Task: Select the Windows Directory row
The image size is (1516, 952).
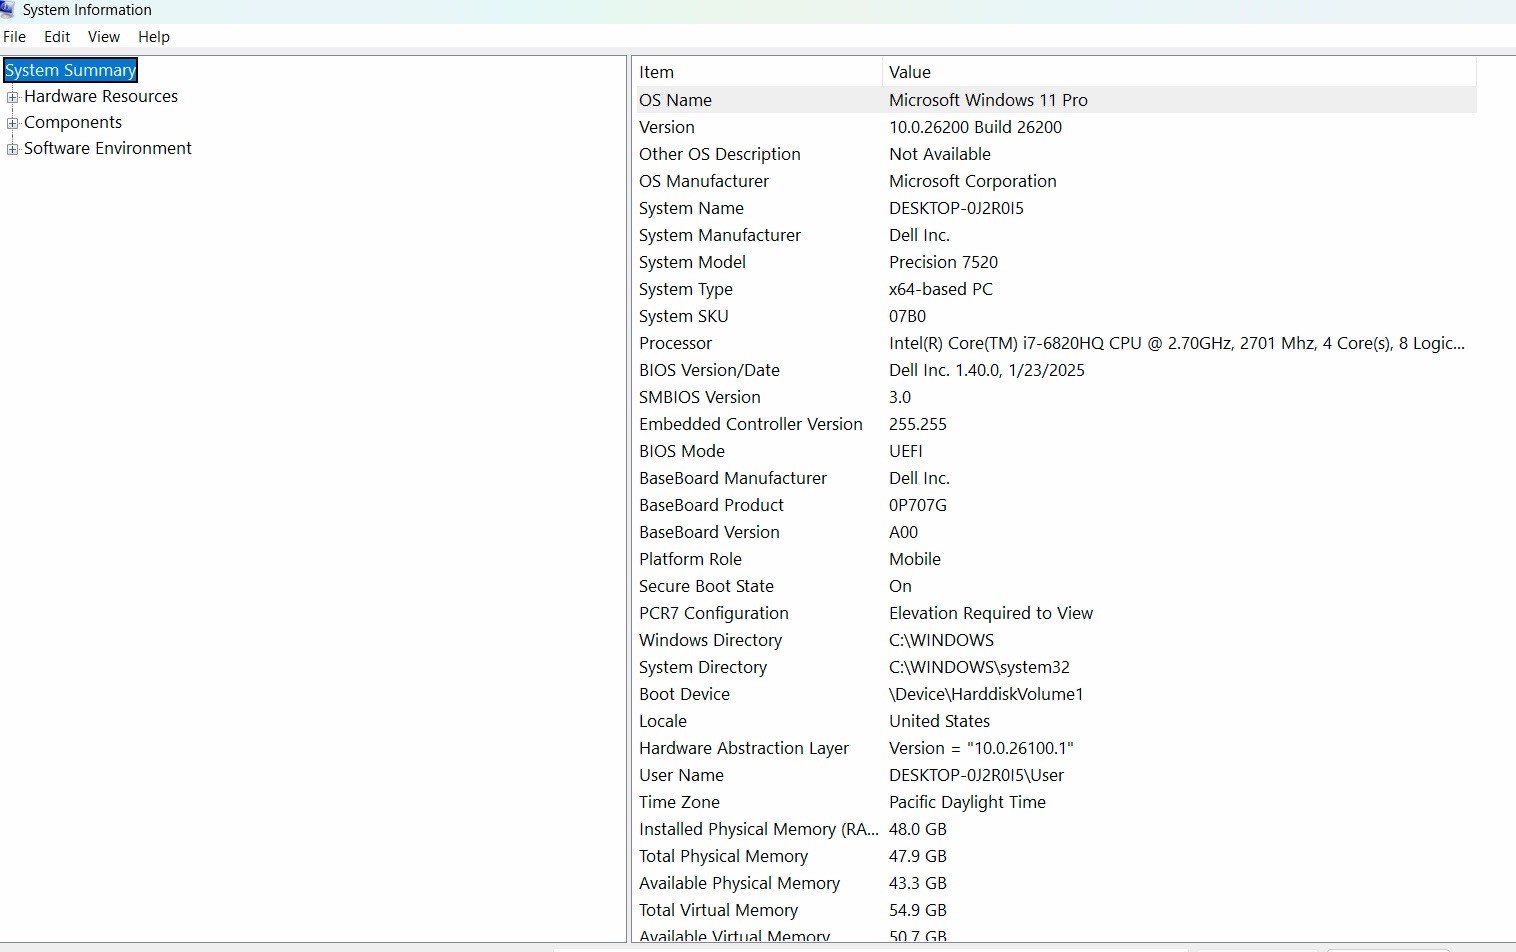Action: pyautogui.click(x=1055, y=640)
